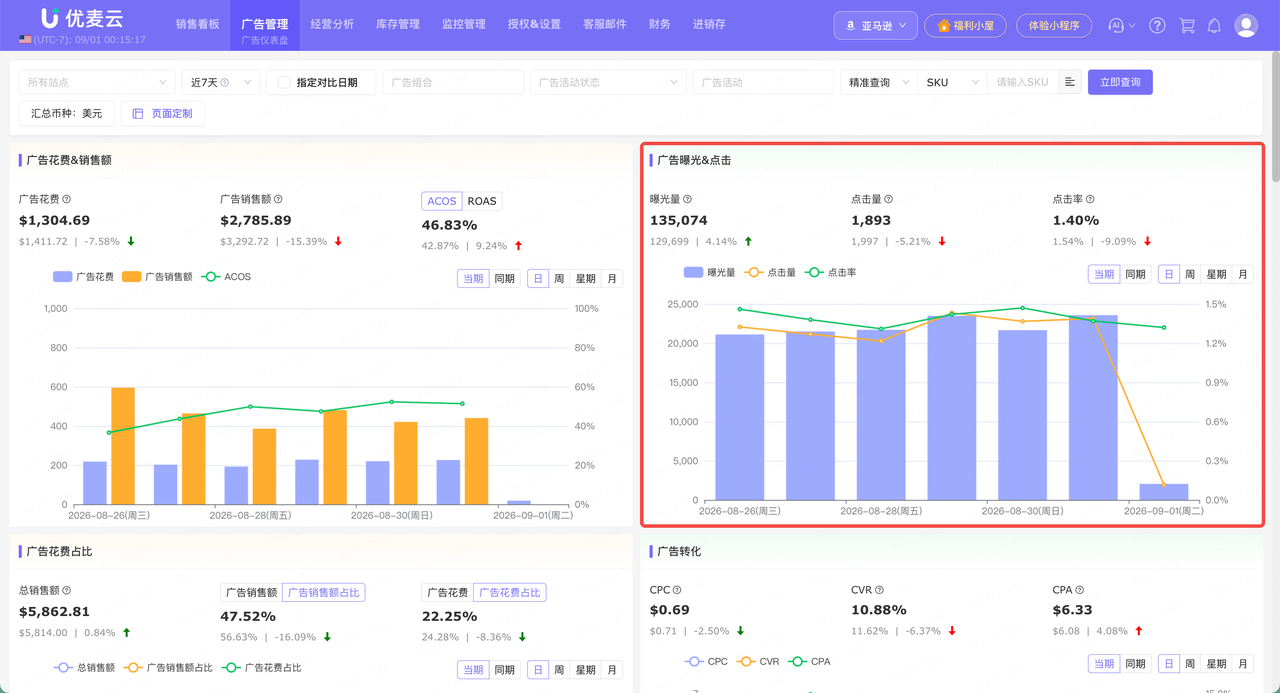Click the 页面定制 layout icon
The image size is (1280, 693).
138,114
